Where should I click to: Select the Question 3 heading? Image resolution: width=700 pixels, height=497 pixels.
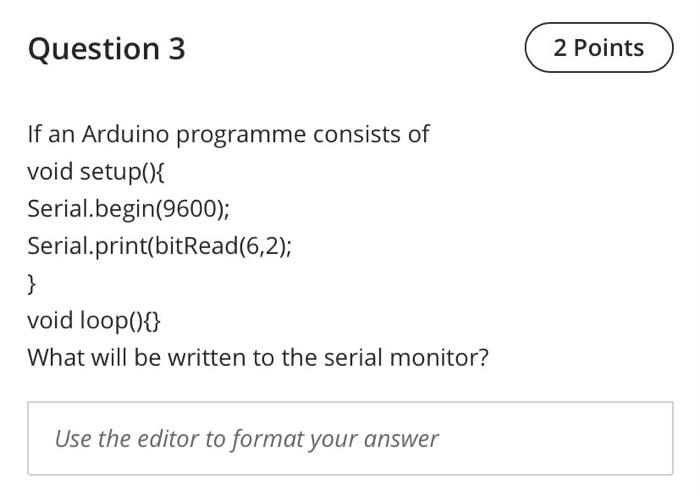[106, 48]
